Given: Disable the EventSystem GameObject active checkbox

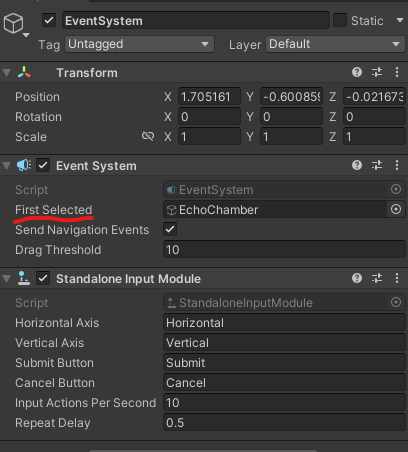Looking at the screenshot, I should coord(49,21).
